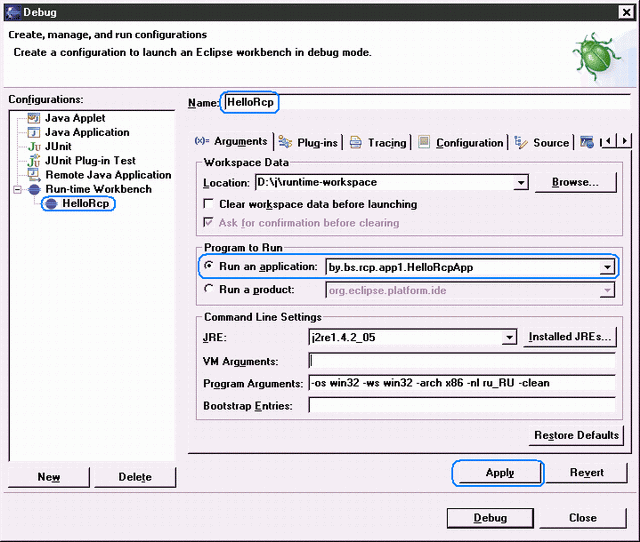Click the Name input field
This screenshot has height=542, width=640.
pos(427,102)
